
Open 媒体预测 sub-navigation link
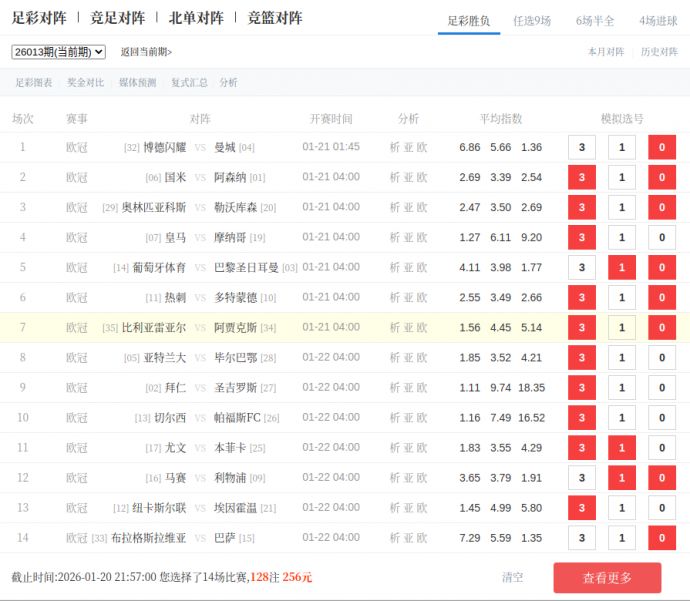(x=137, y=83)
